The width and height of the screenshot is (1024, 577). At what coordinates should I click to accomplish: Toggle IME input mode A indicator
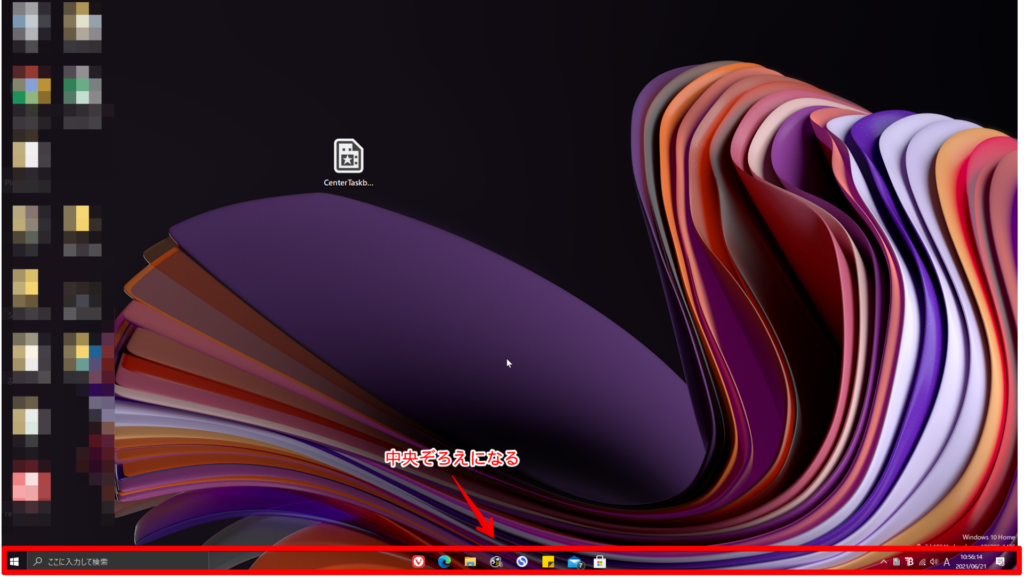point(947,562)
